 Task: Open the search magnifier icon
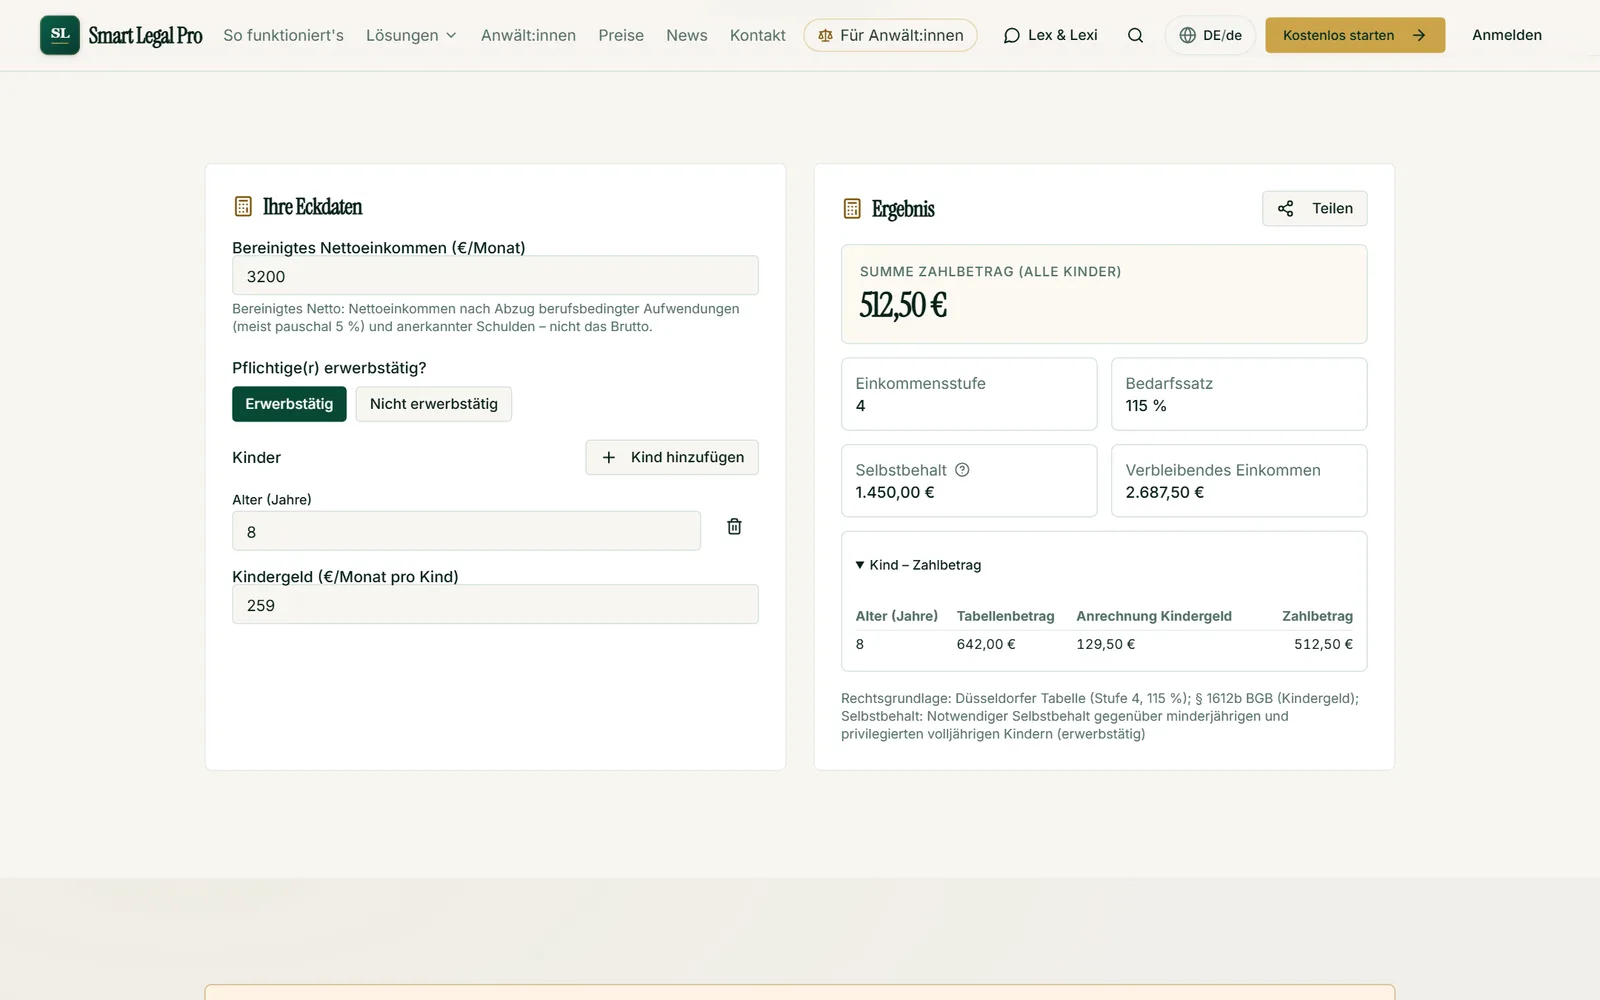(x=1135, y=35)
